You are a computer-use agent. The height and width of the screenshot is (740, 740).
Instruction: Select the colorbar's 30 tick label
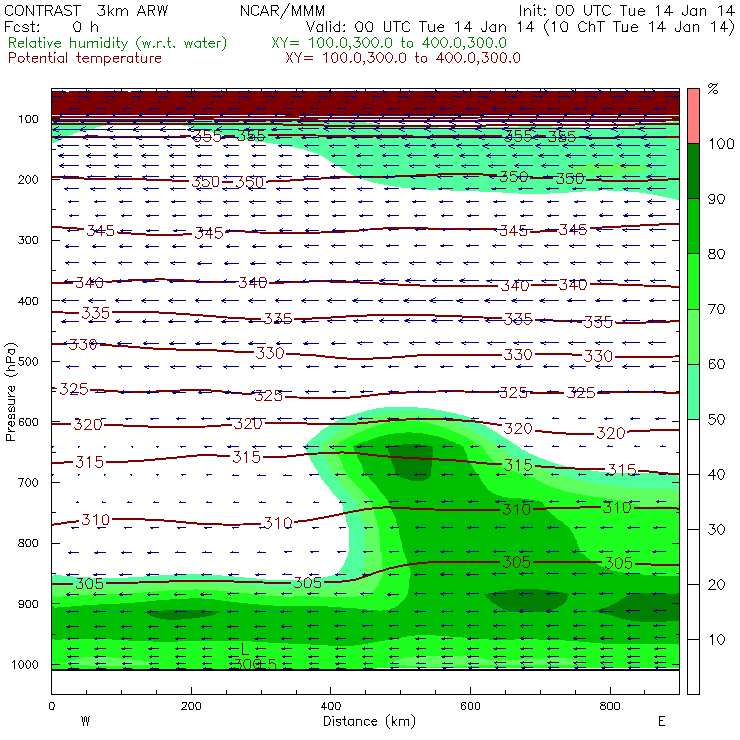click(x=716, y=530)
